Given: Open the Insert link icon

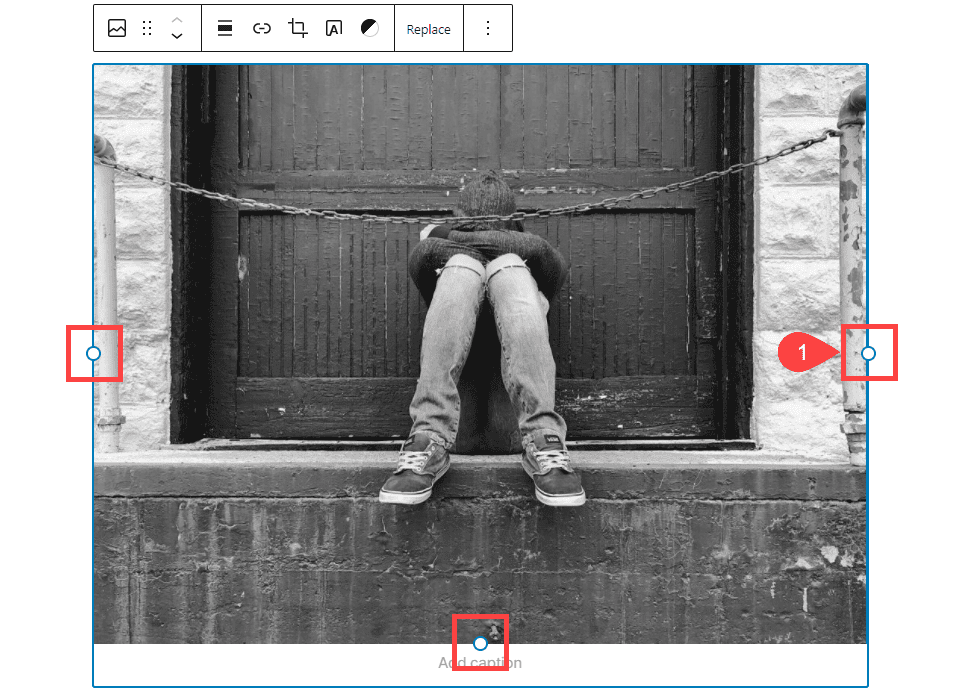Looking at the screenshot, I should tap(261, 28).
